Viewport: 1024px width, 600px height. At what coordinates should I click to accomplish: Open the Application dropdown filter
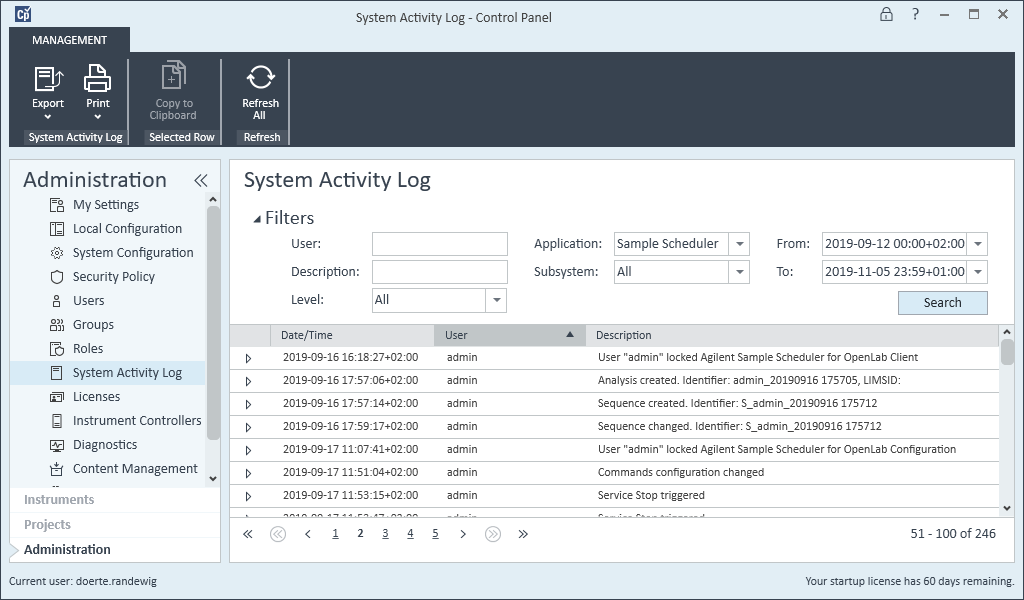tap(739, 244)
